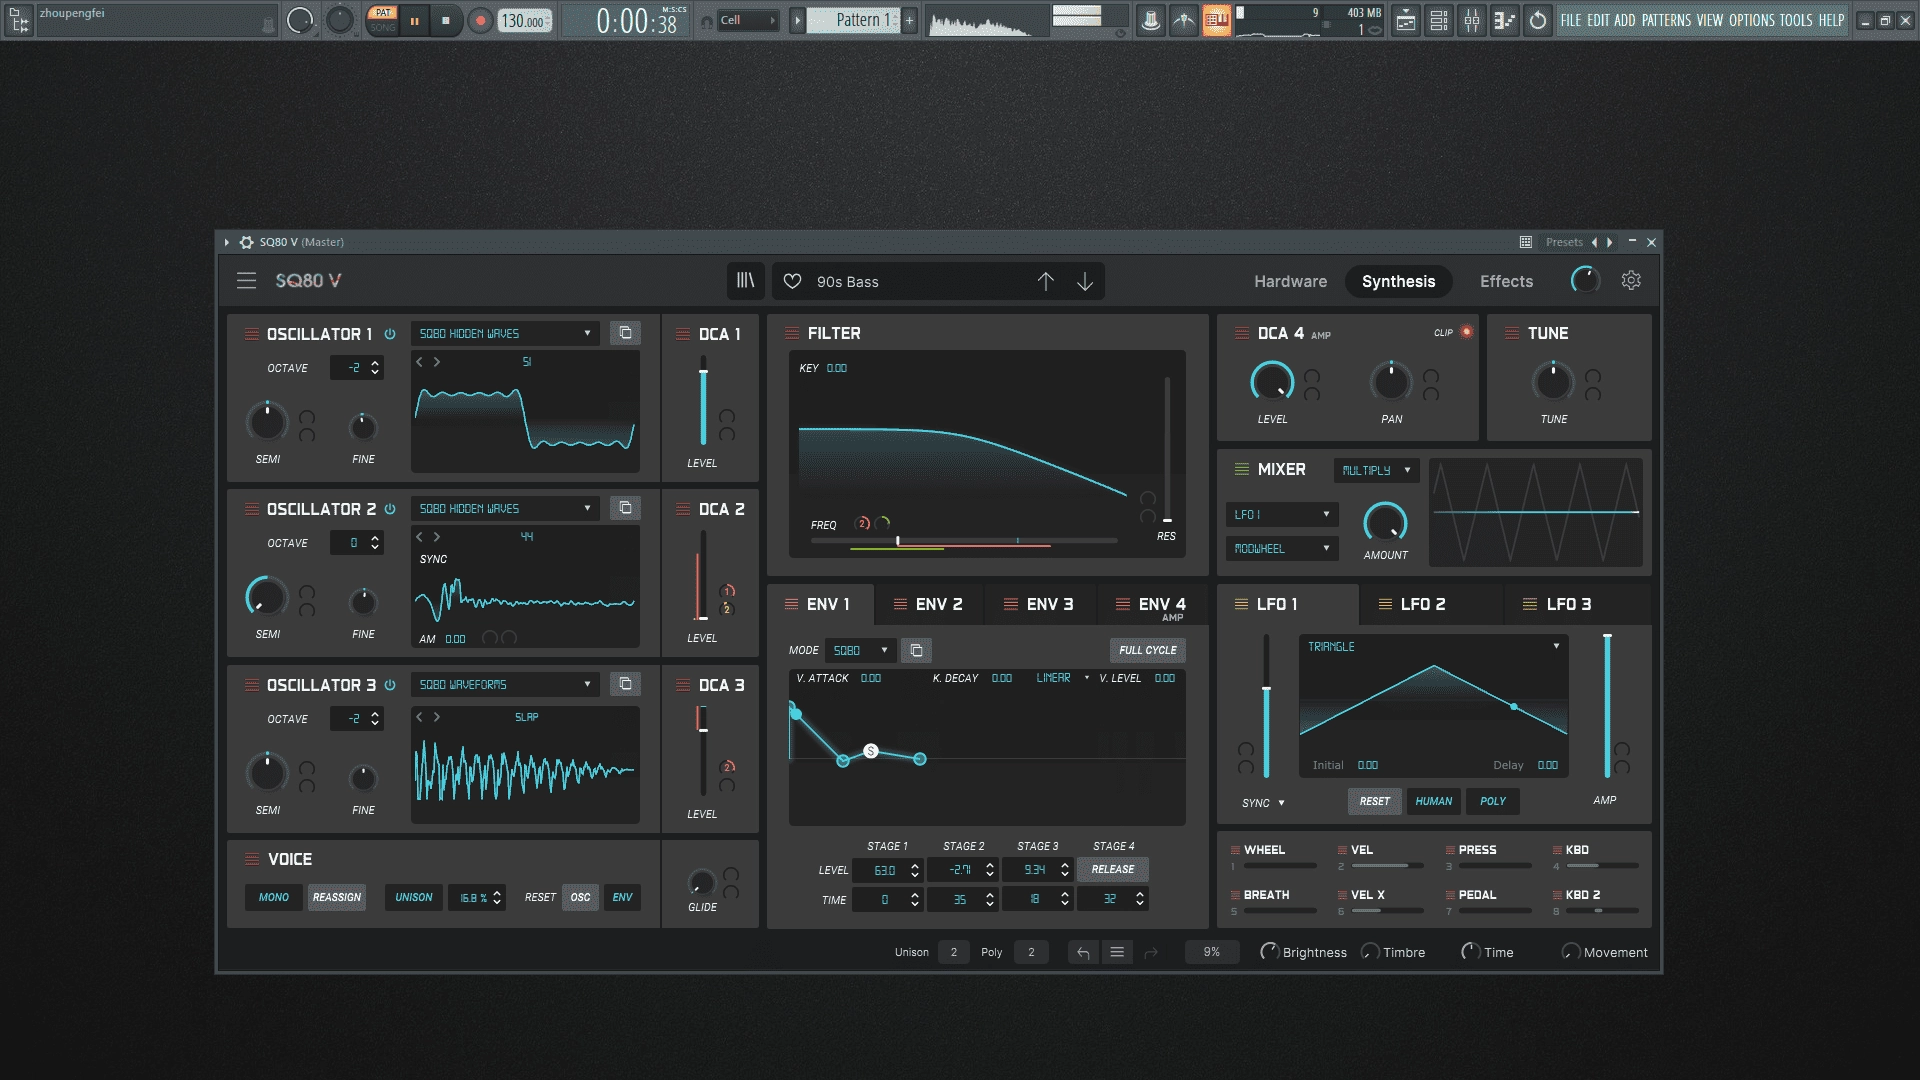The image size is (1920, 1080).
Task: Click Stage 4 RELEASE button
Action: (1112, 869)
